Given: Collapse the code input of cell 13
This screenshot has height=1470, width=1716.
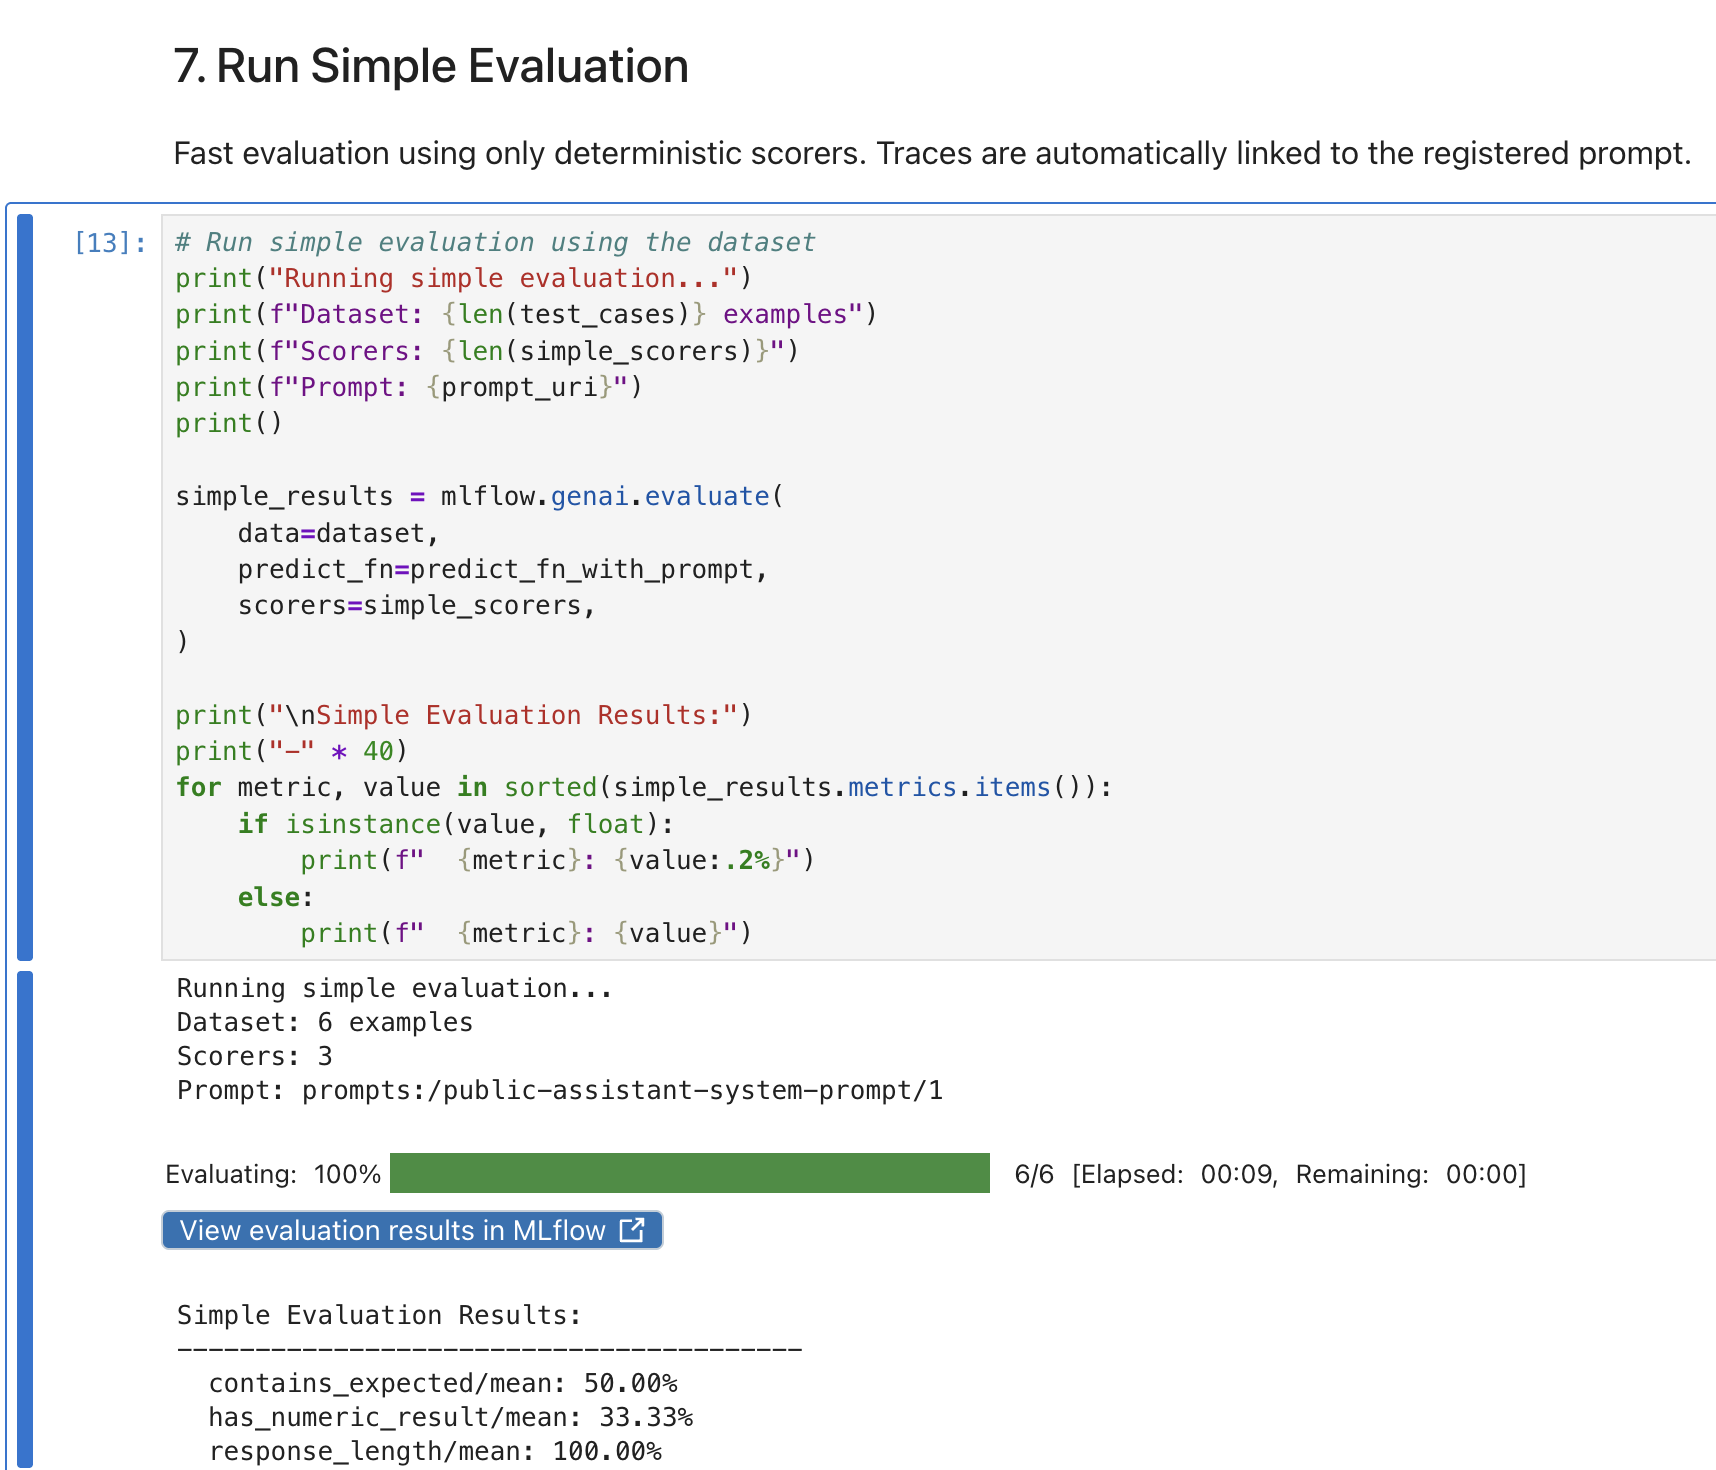Looking at the screenshot, I should (x=25, y=586).
